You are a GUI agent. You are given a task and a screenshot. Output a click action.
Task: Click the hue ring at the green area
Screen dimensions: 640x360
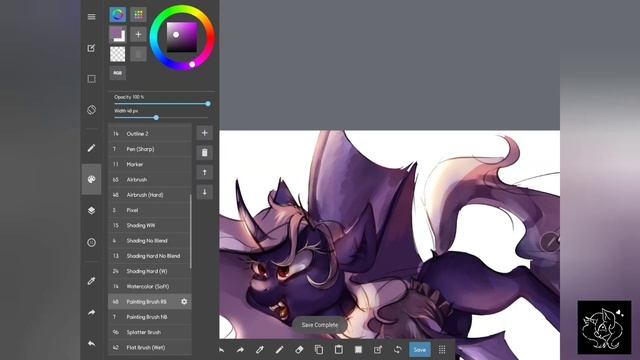(158, 21)
